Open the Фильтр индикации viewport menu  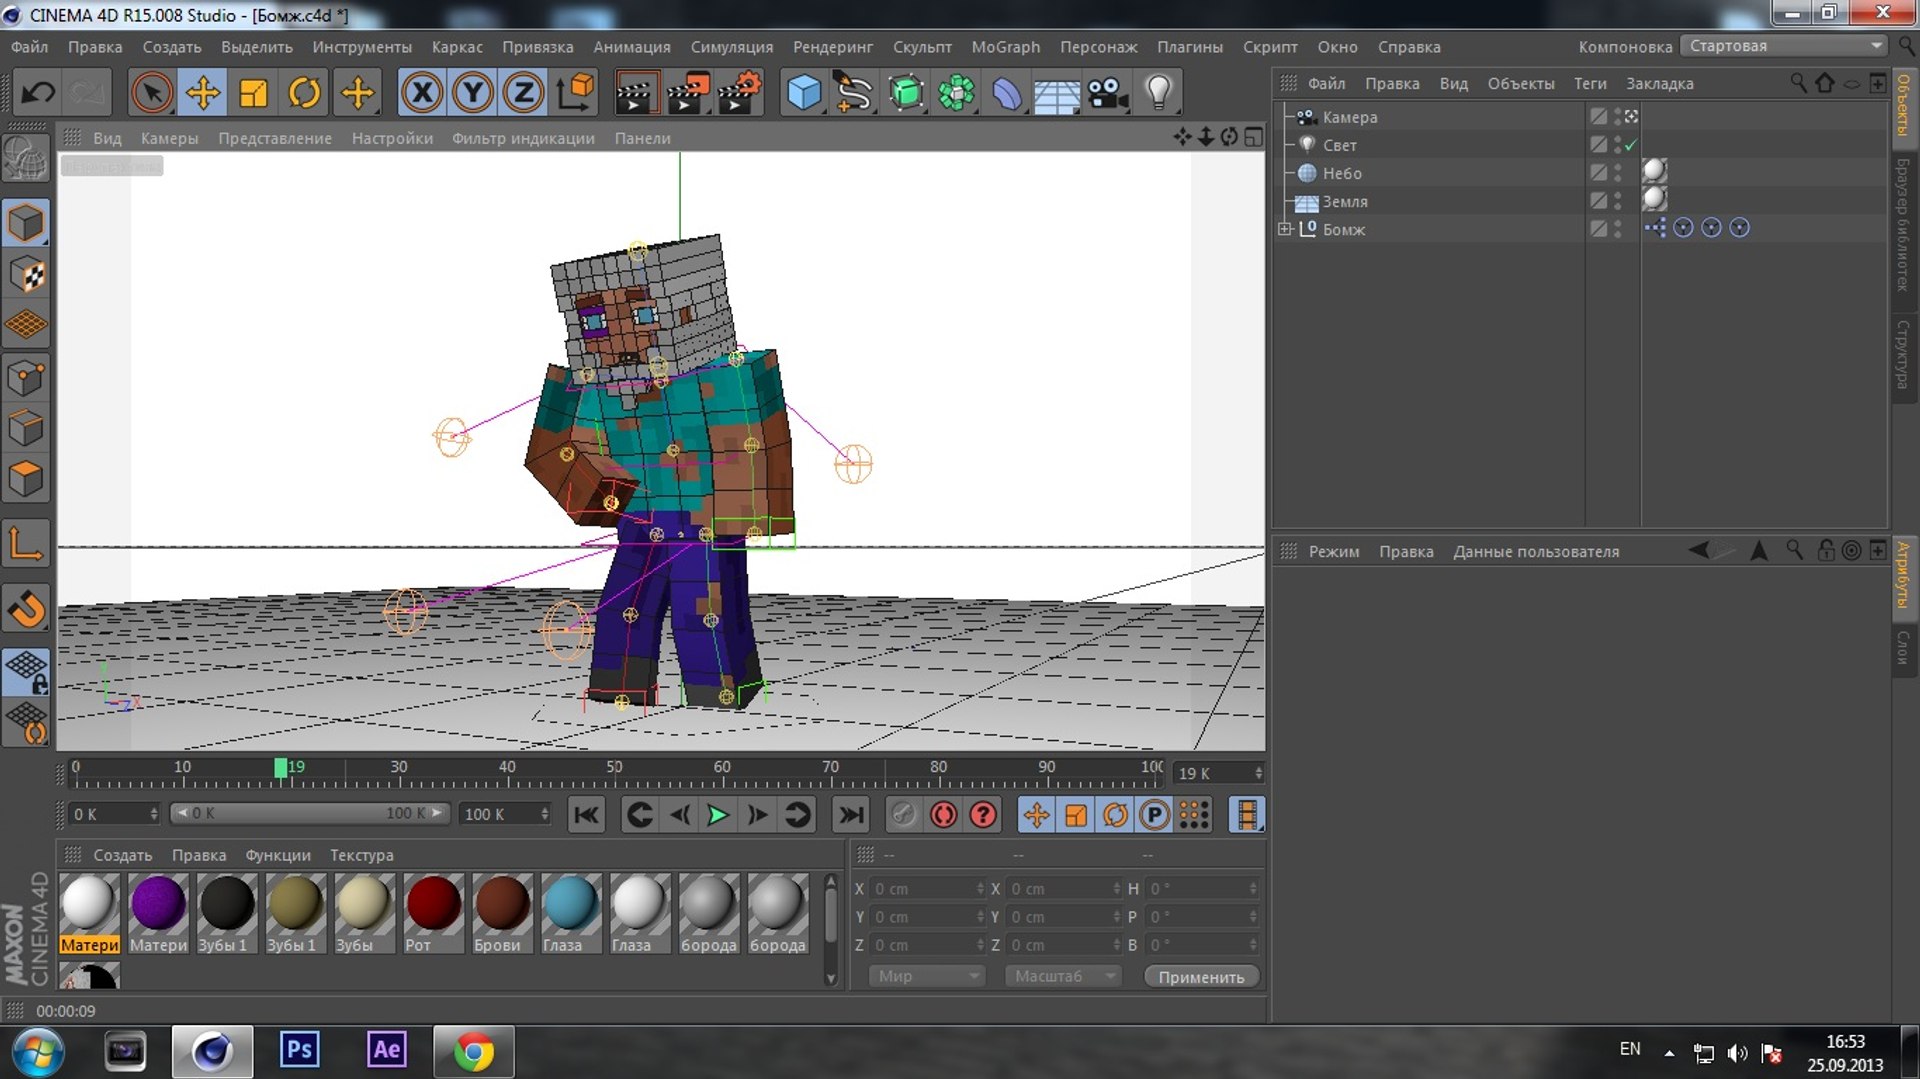pyautogui.click(x=523, y=138)
